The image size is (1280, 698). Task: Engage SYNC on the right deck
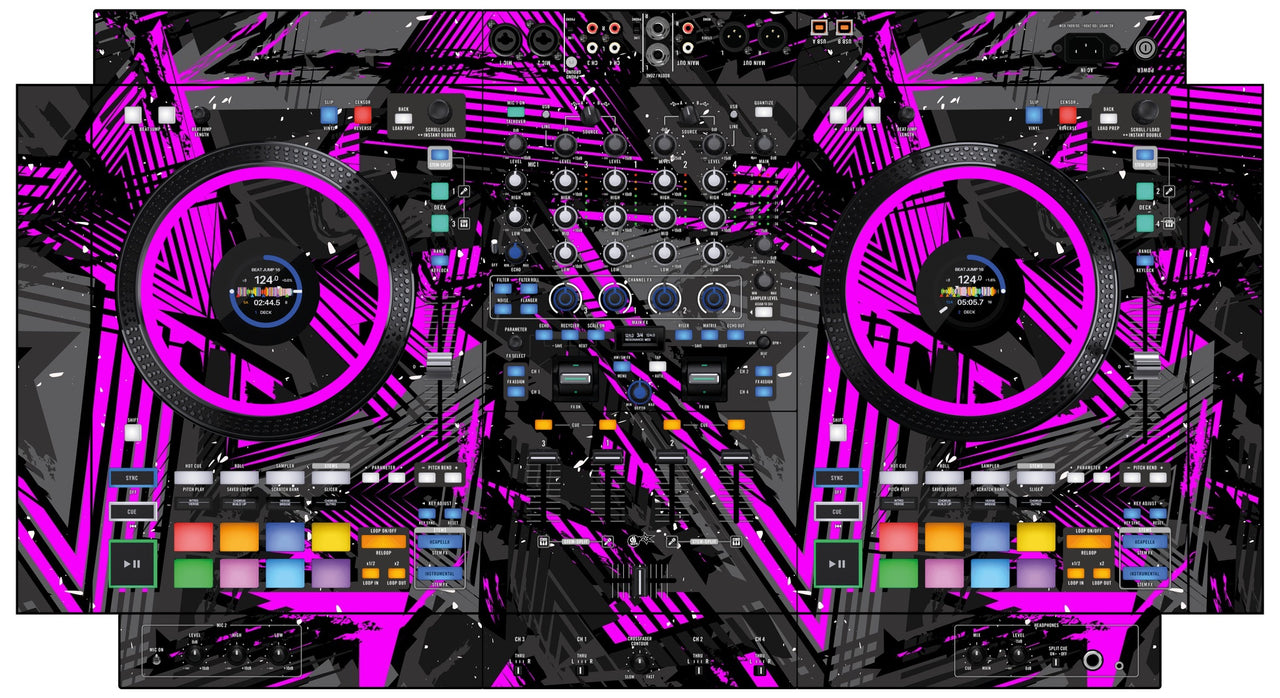(x=837, y=478)
